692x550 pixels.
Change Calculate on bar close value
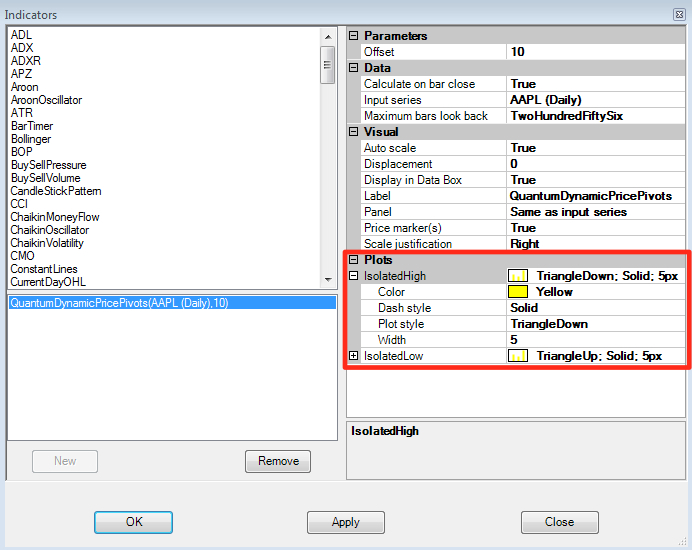coord(596,84)
